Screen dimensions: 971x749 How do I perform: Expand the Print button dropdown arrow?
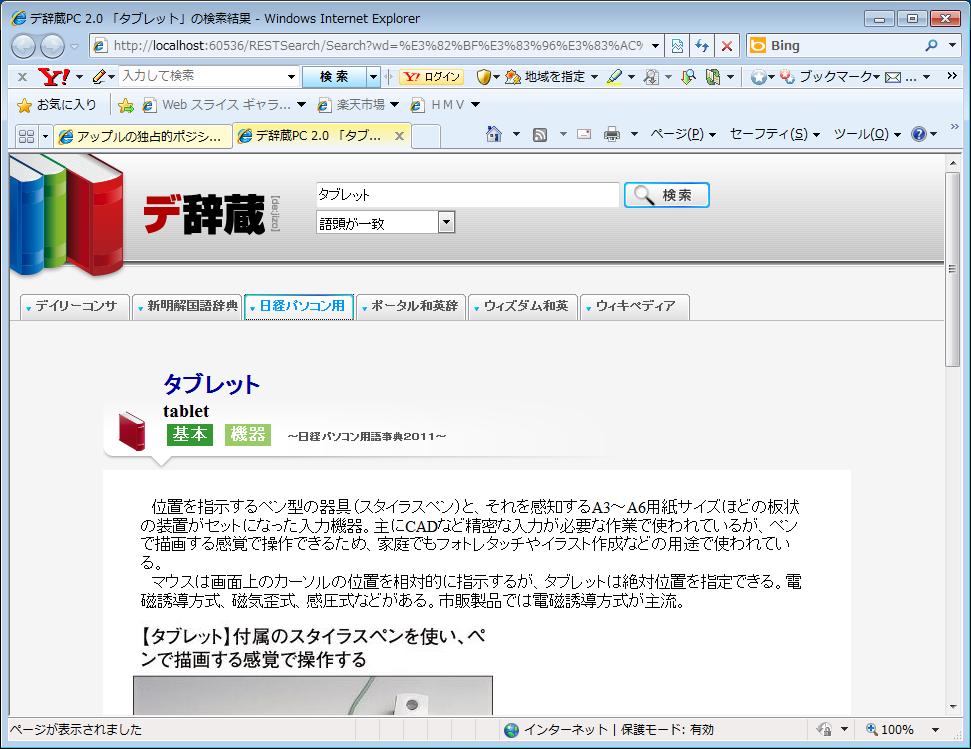coord(634,134)
